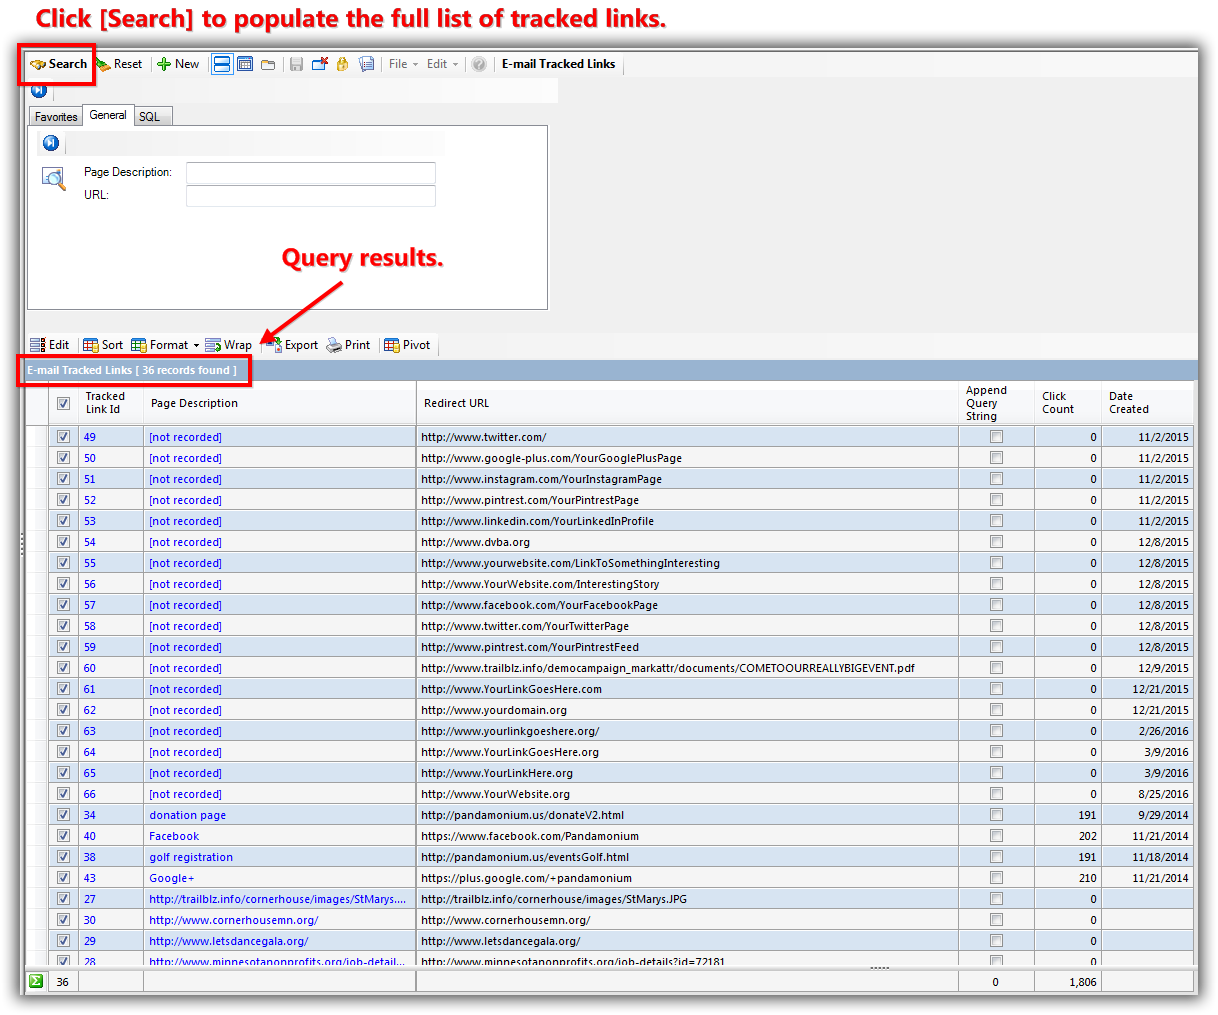
Task: Click the Excel-style icon in status bar
Action: pyautogui.click(x=36, y=981)
